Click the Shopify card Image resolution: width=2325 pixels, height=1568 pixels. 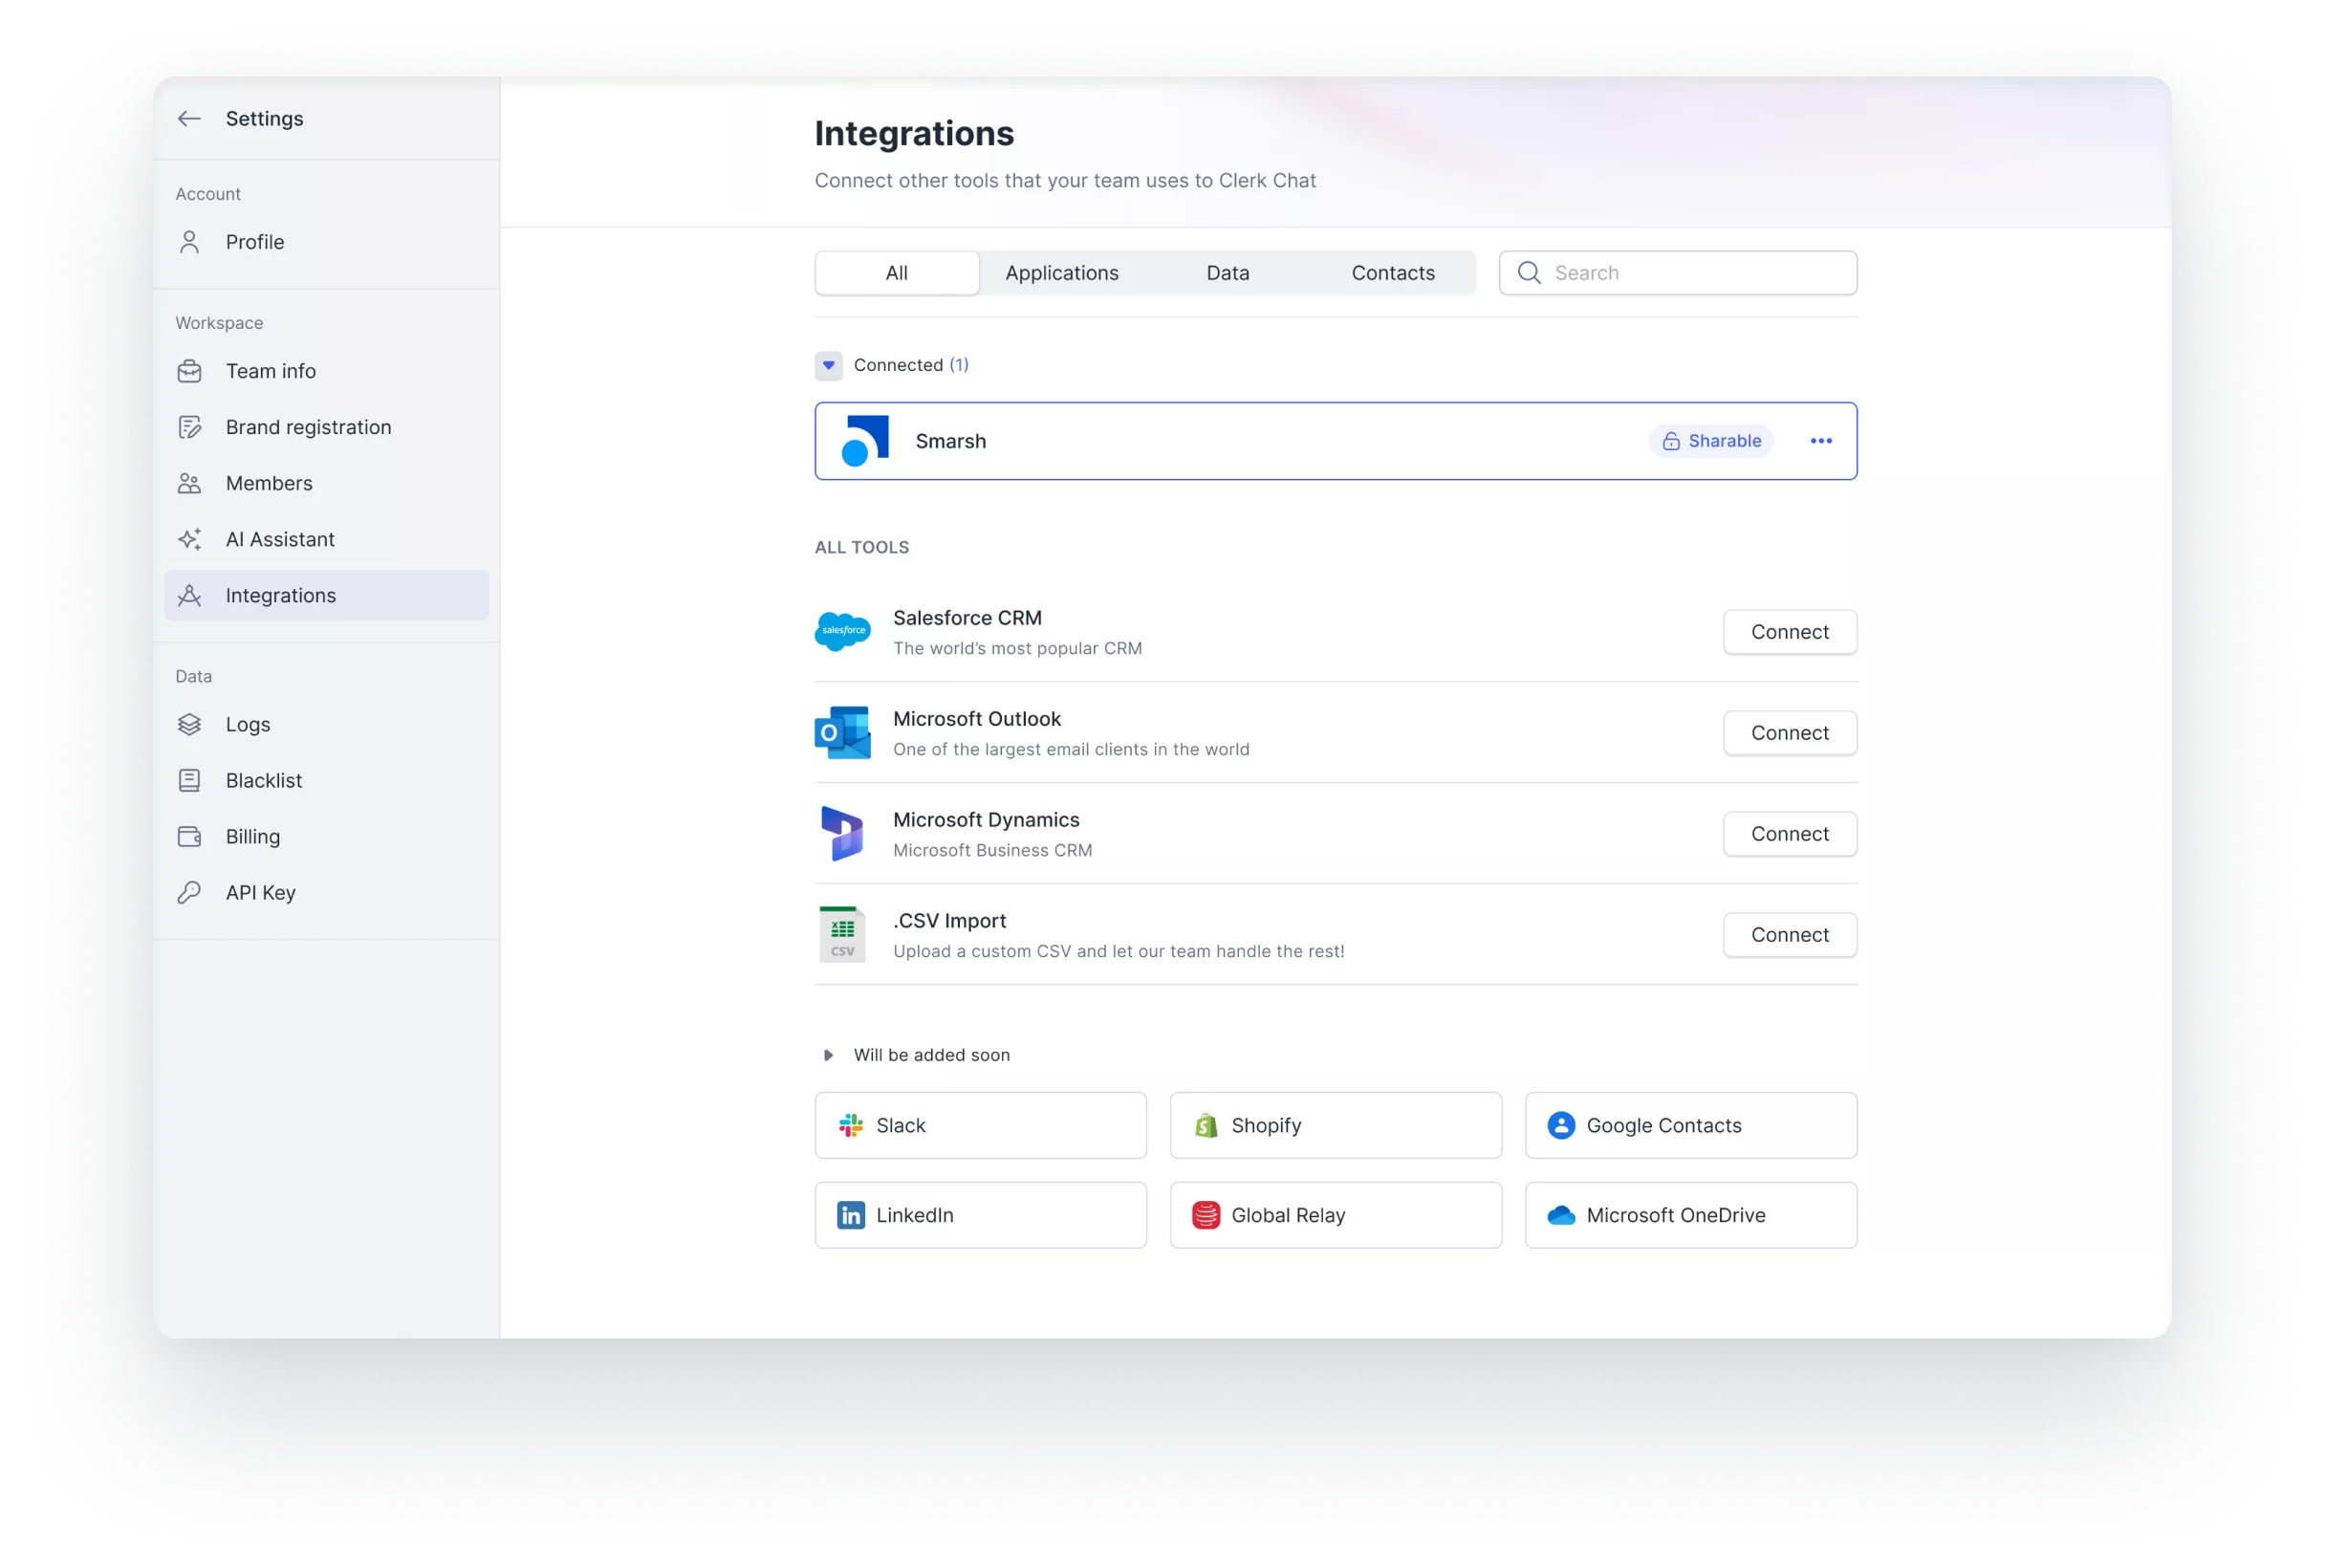(1335, 1125)
